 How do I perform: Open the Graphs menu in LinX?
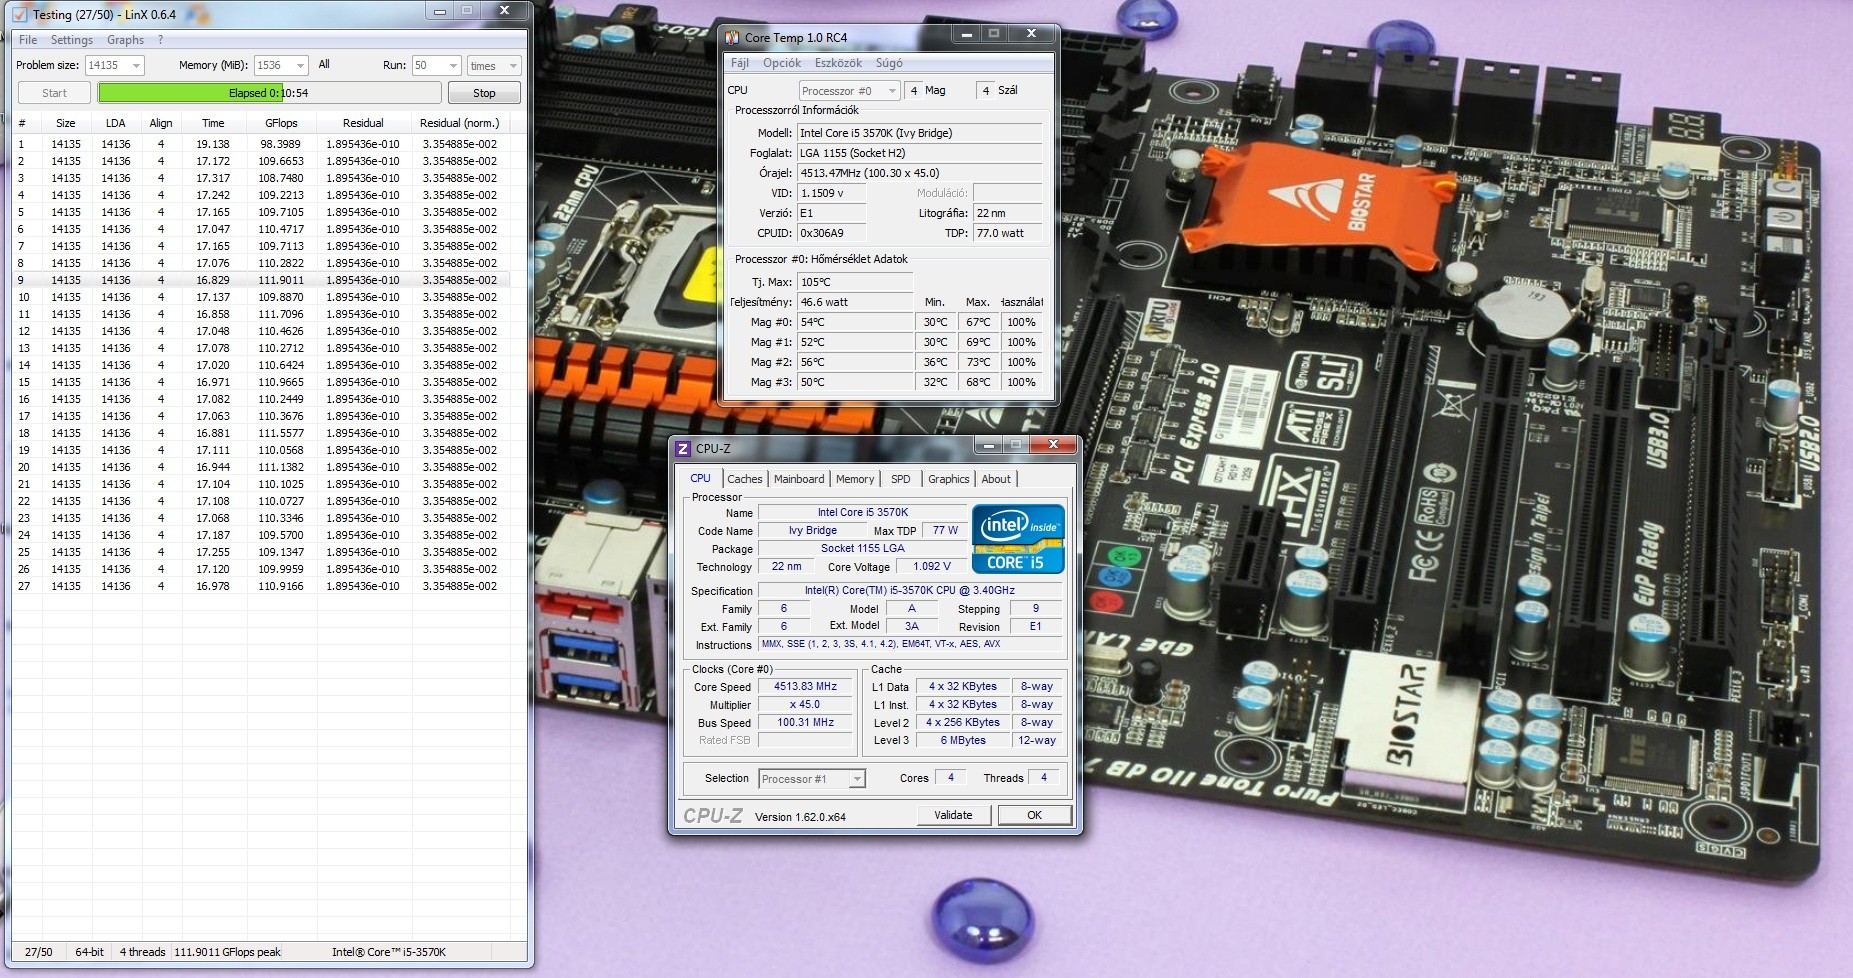click(125, 40)
